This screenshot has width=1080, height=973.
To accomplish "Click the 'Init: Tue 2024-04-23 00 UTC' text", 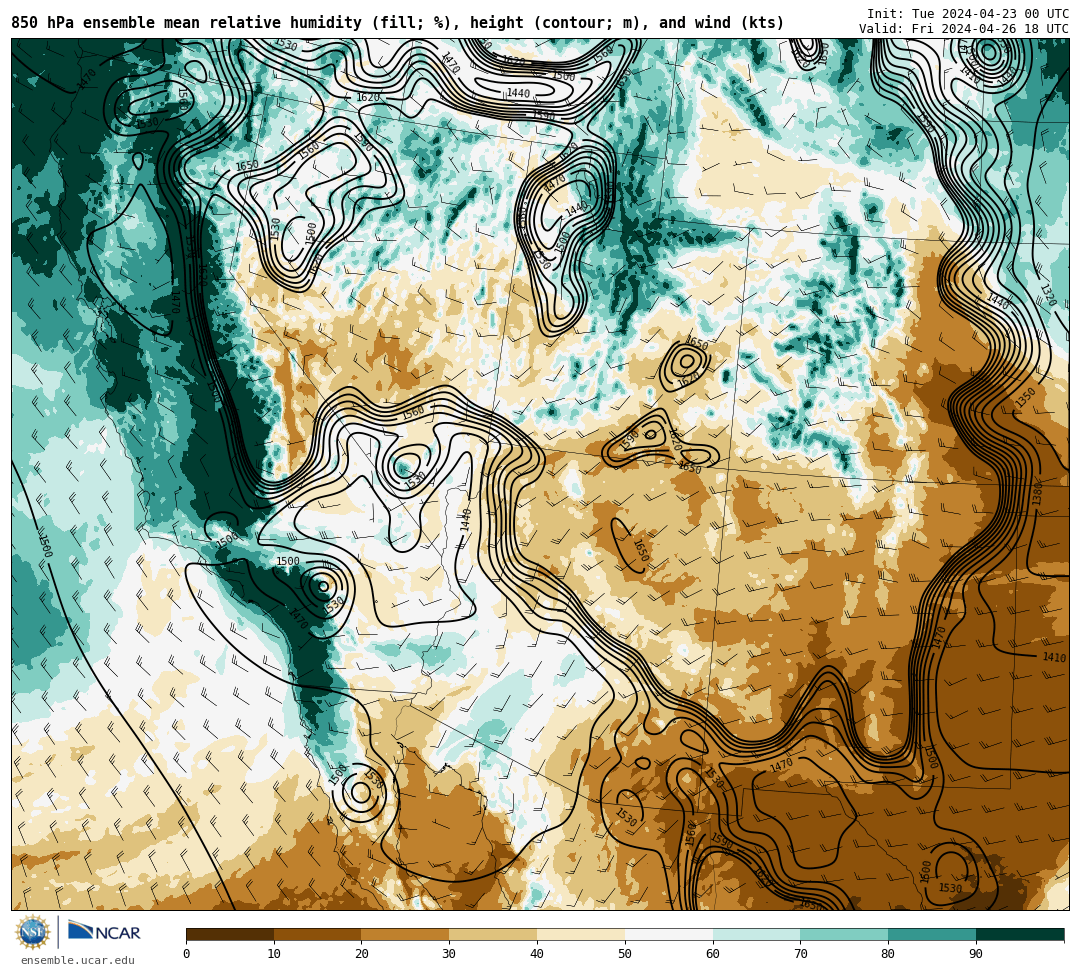I will pos(968,14).
